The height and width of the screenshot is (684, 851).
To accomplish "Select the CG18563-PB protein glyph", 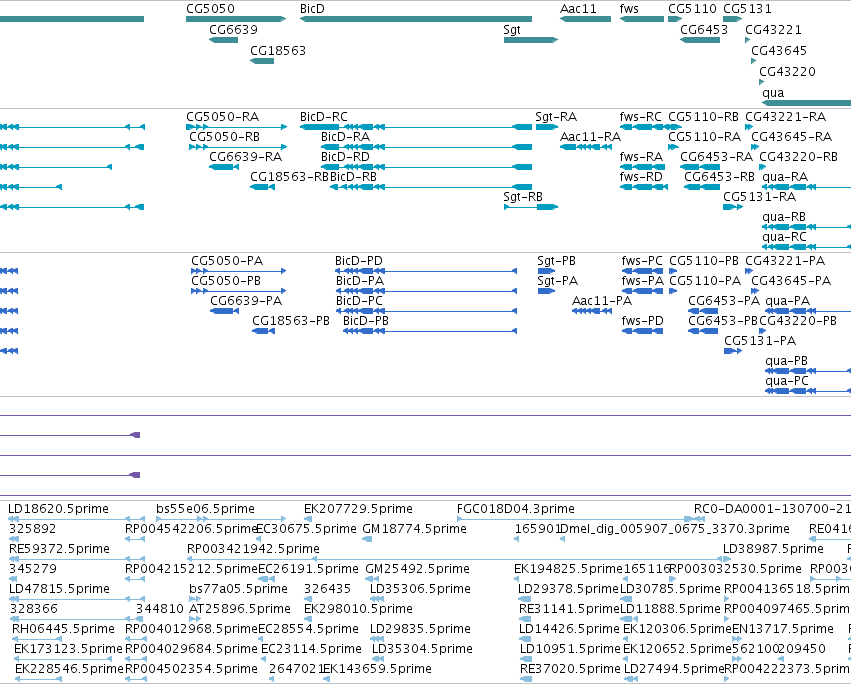I will click(263, 331).
